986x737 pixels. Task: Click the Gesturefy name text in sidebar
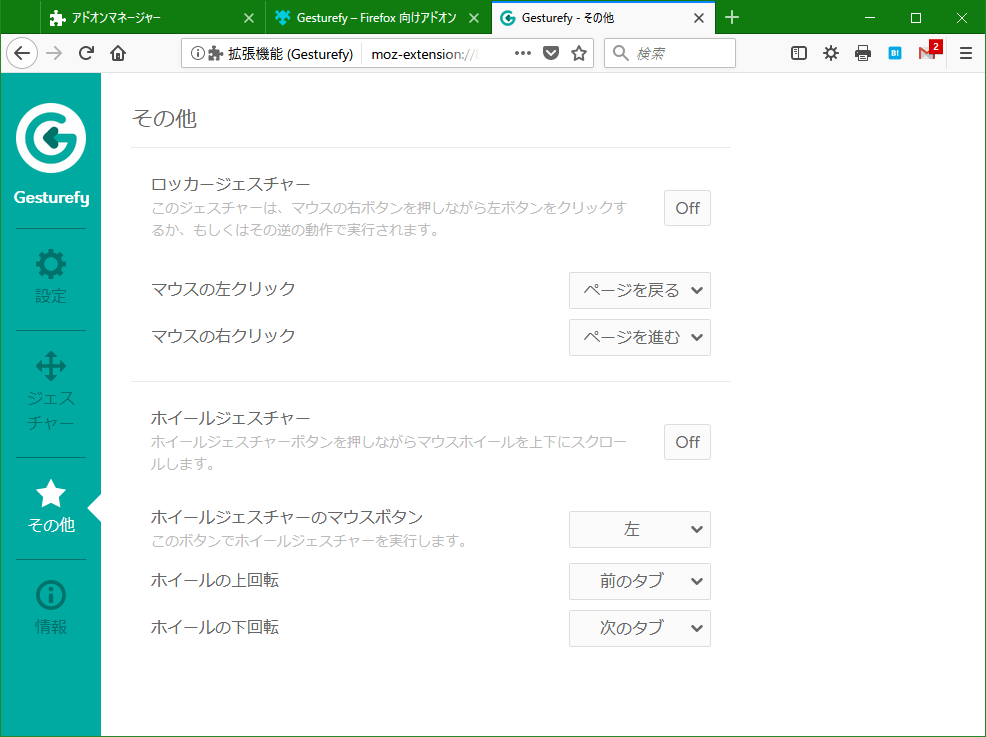click(x=52, y=197)
